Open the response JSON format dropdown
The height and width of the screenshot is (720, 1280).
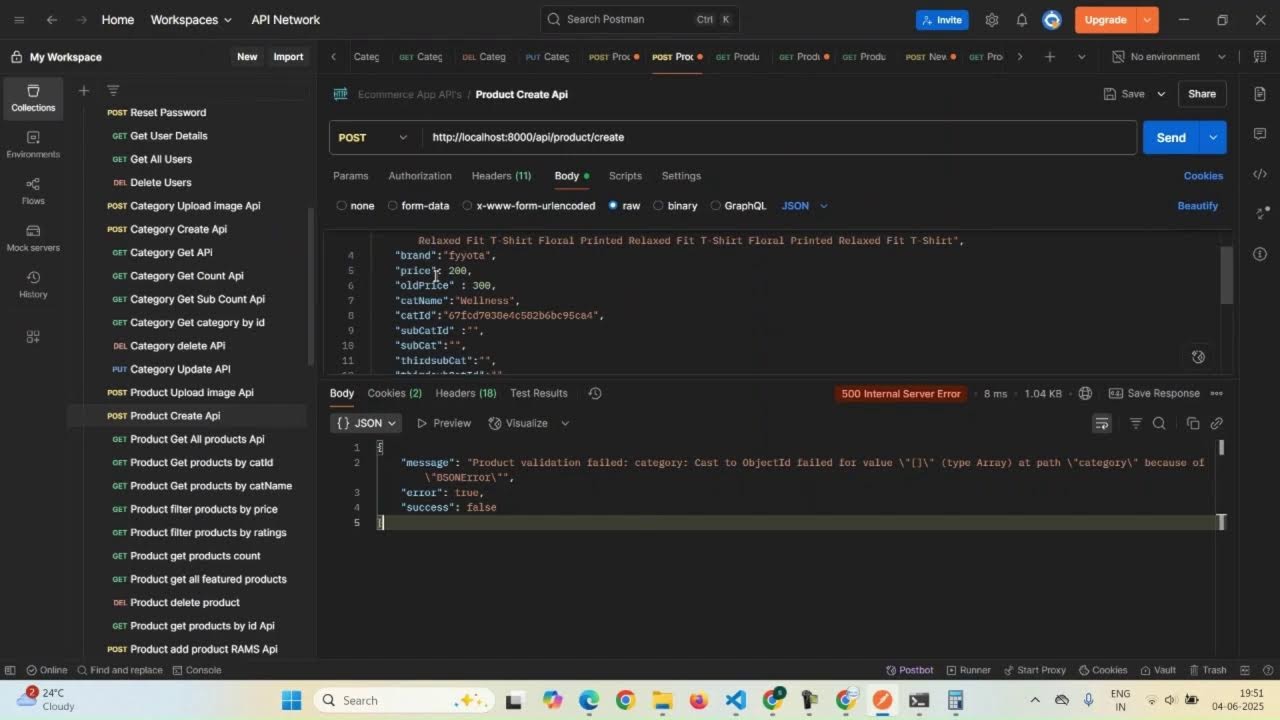[x=366, y=423]
